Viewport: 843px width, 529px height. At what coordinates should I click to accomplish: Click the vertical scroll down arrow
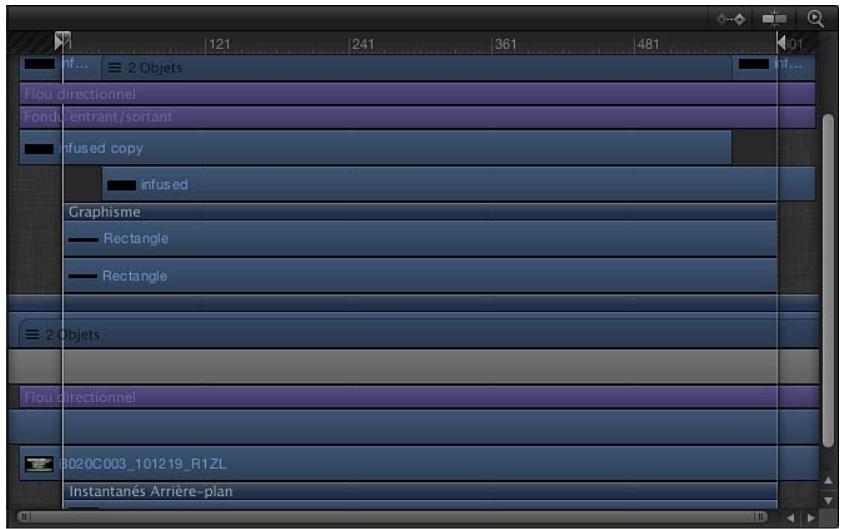[x=828, y=501]
